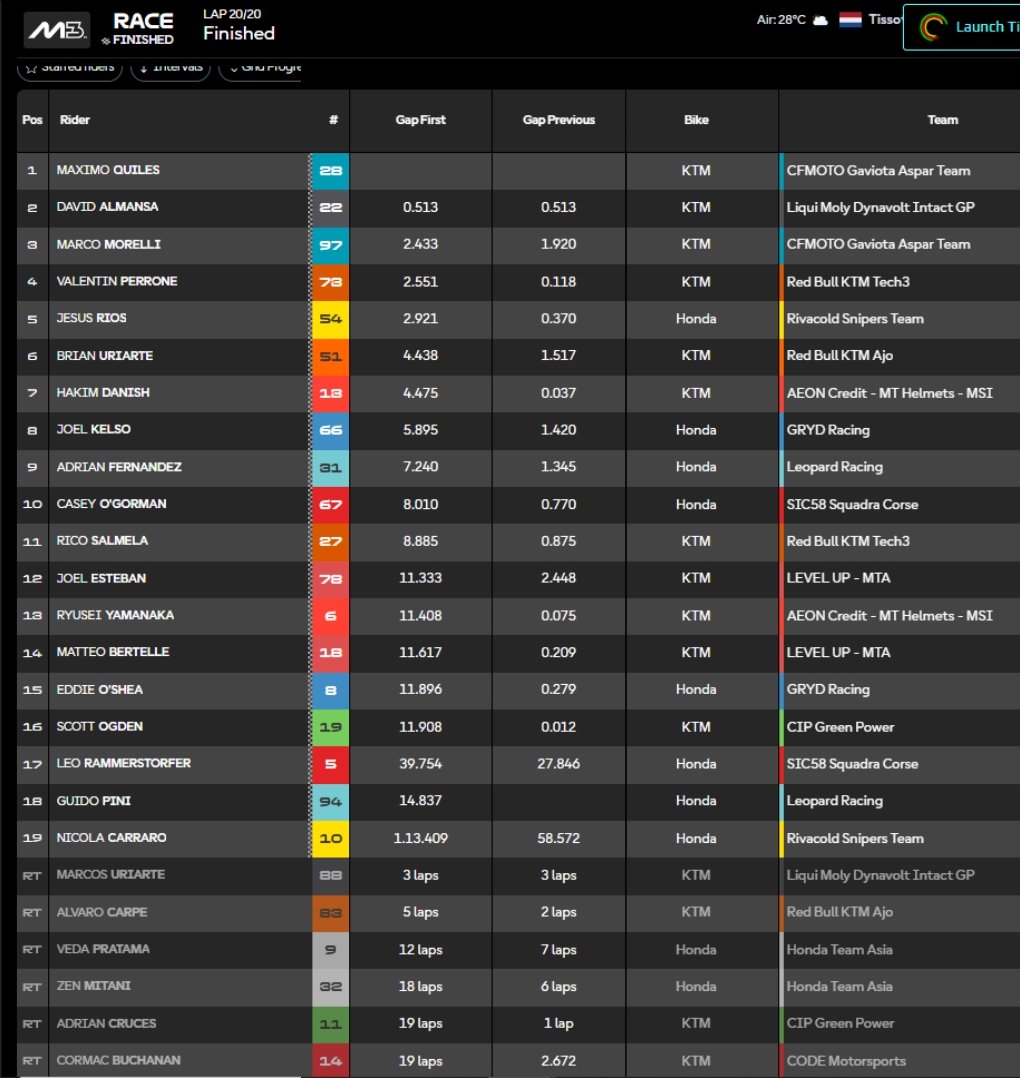The width and height of the screenshot is (1020, 1078).
Task: Click position 10 cell for Casey O'Gorman
Action: 32,505
